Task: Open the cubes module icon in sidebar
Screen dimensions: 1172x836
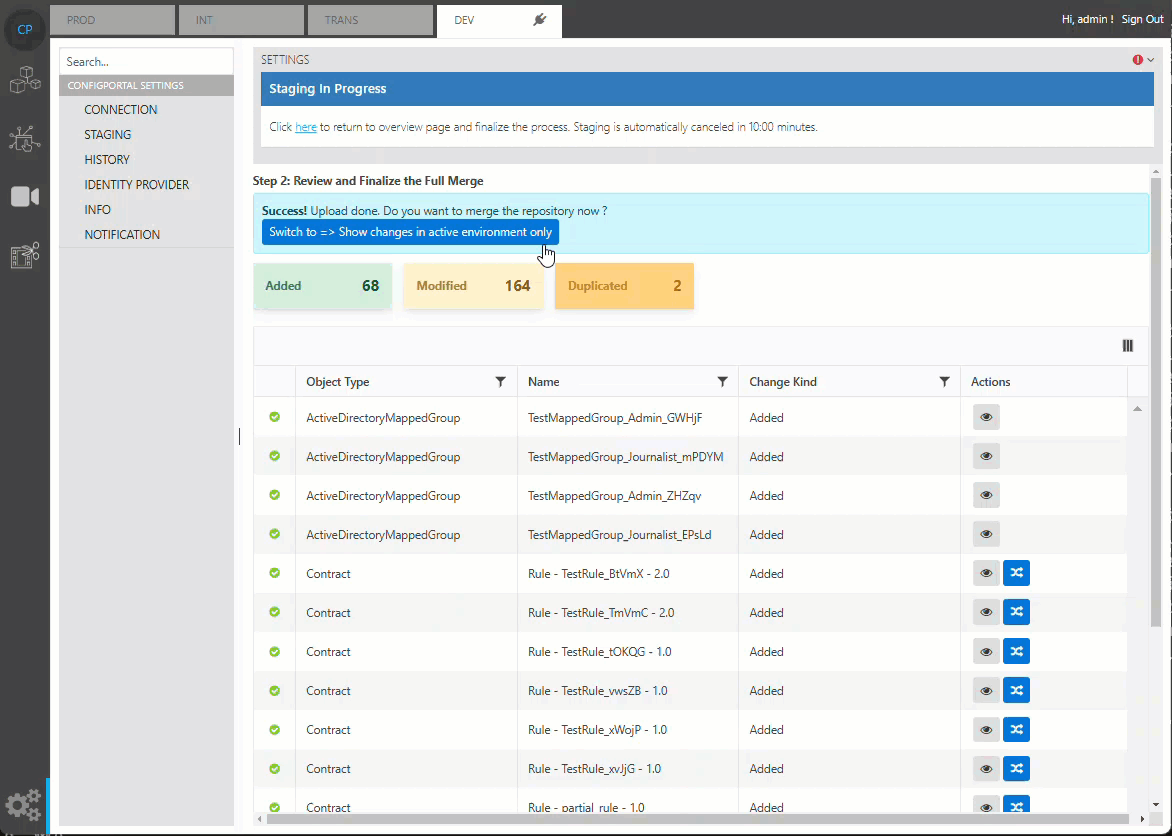Action: pos(24,80)
